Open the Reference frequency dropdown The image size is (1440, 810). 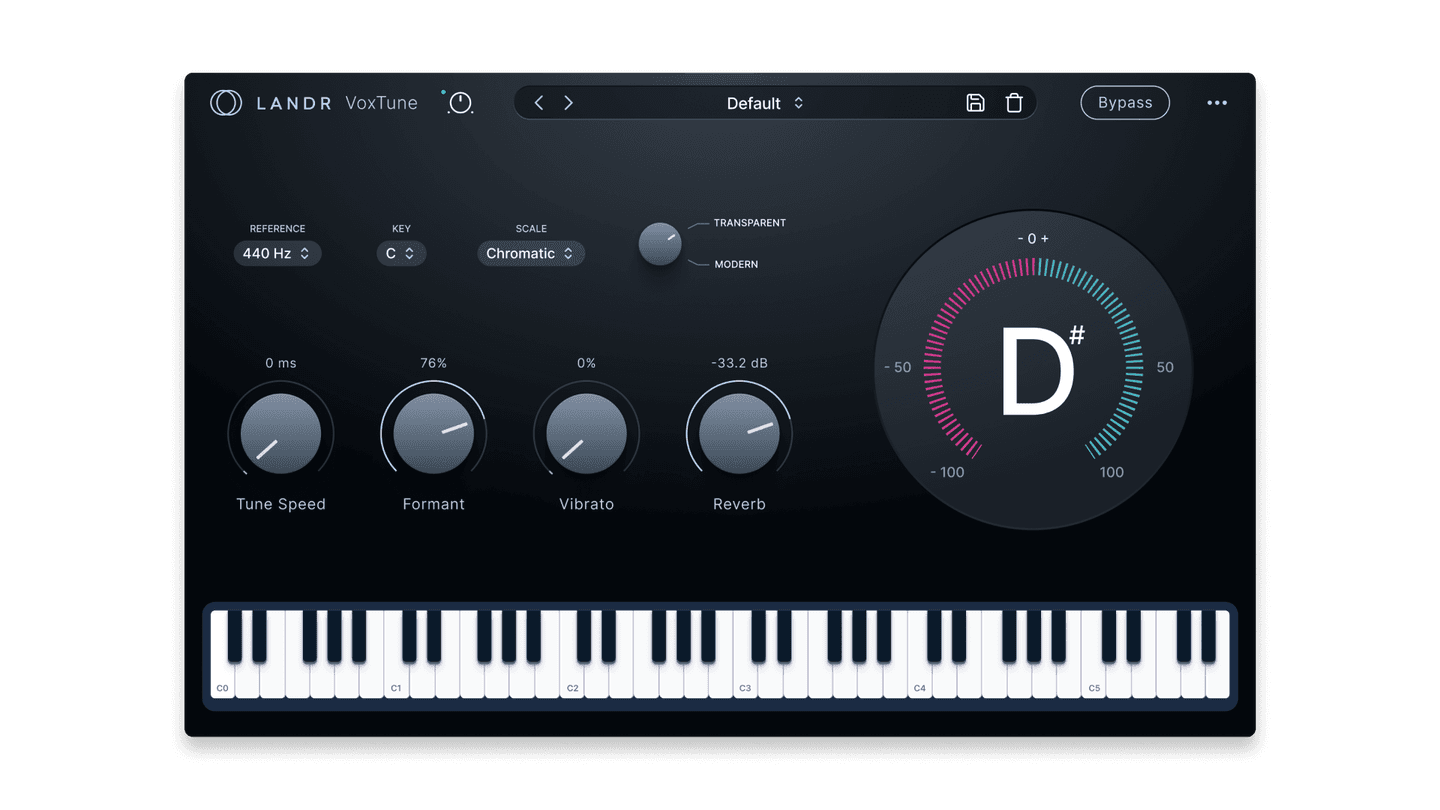pos(277,253)
